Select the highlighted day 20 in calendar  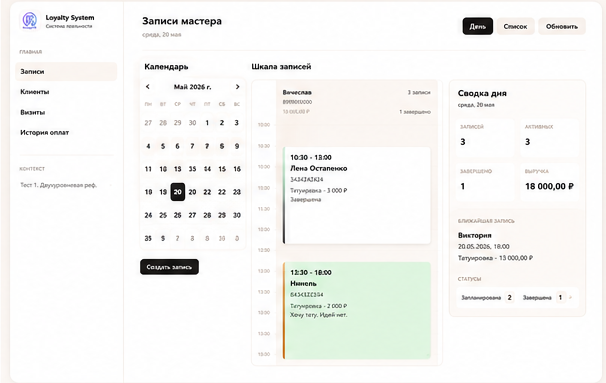click(177, 192)
